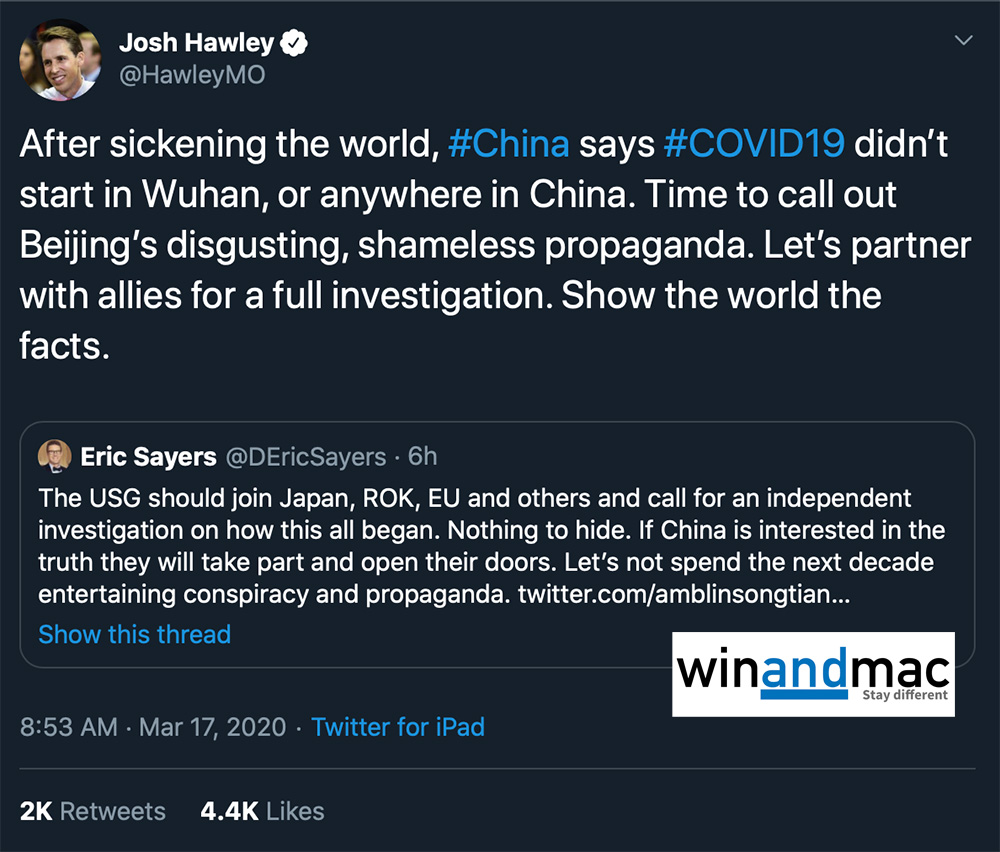Follow the #COVID19 hashtag
The height and width of the screenshot is (852, 1000).
tap(754, 143)
